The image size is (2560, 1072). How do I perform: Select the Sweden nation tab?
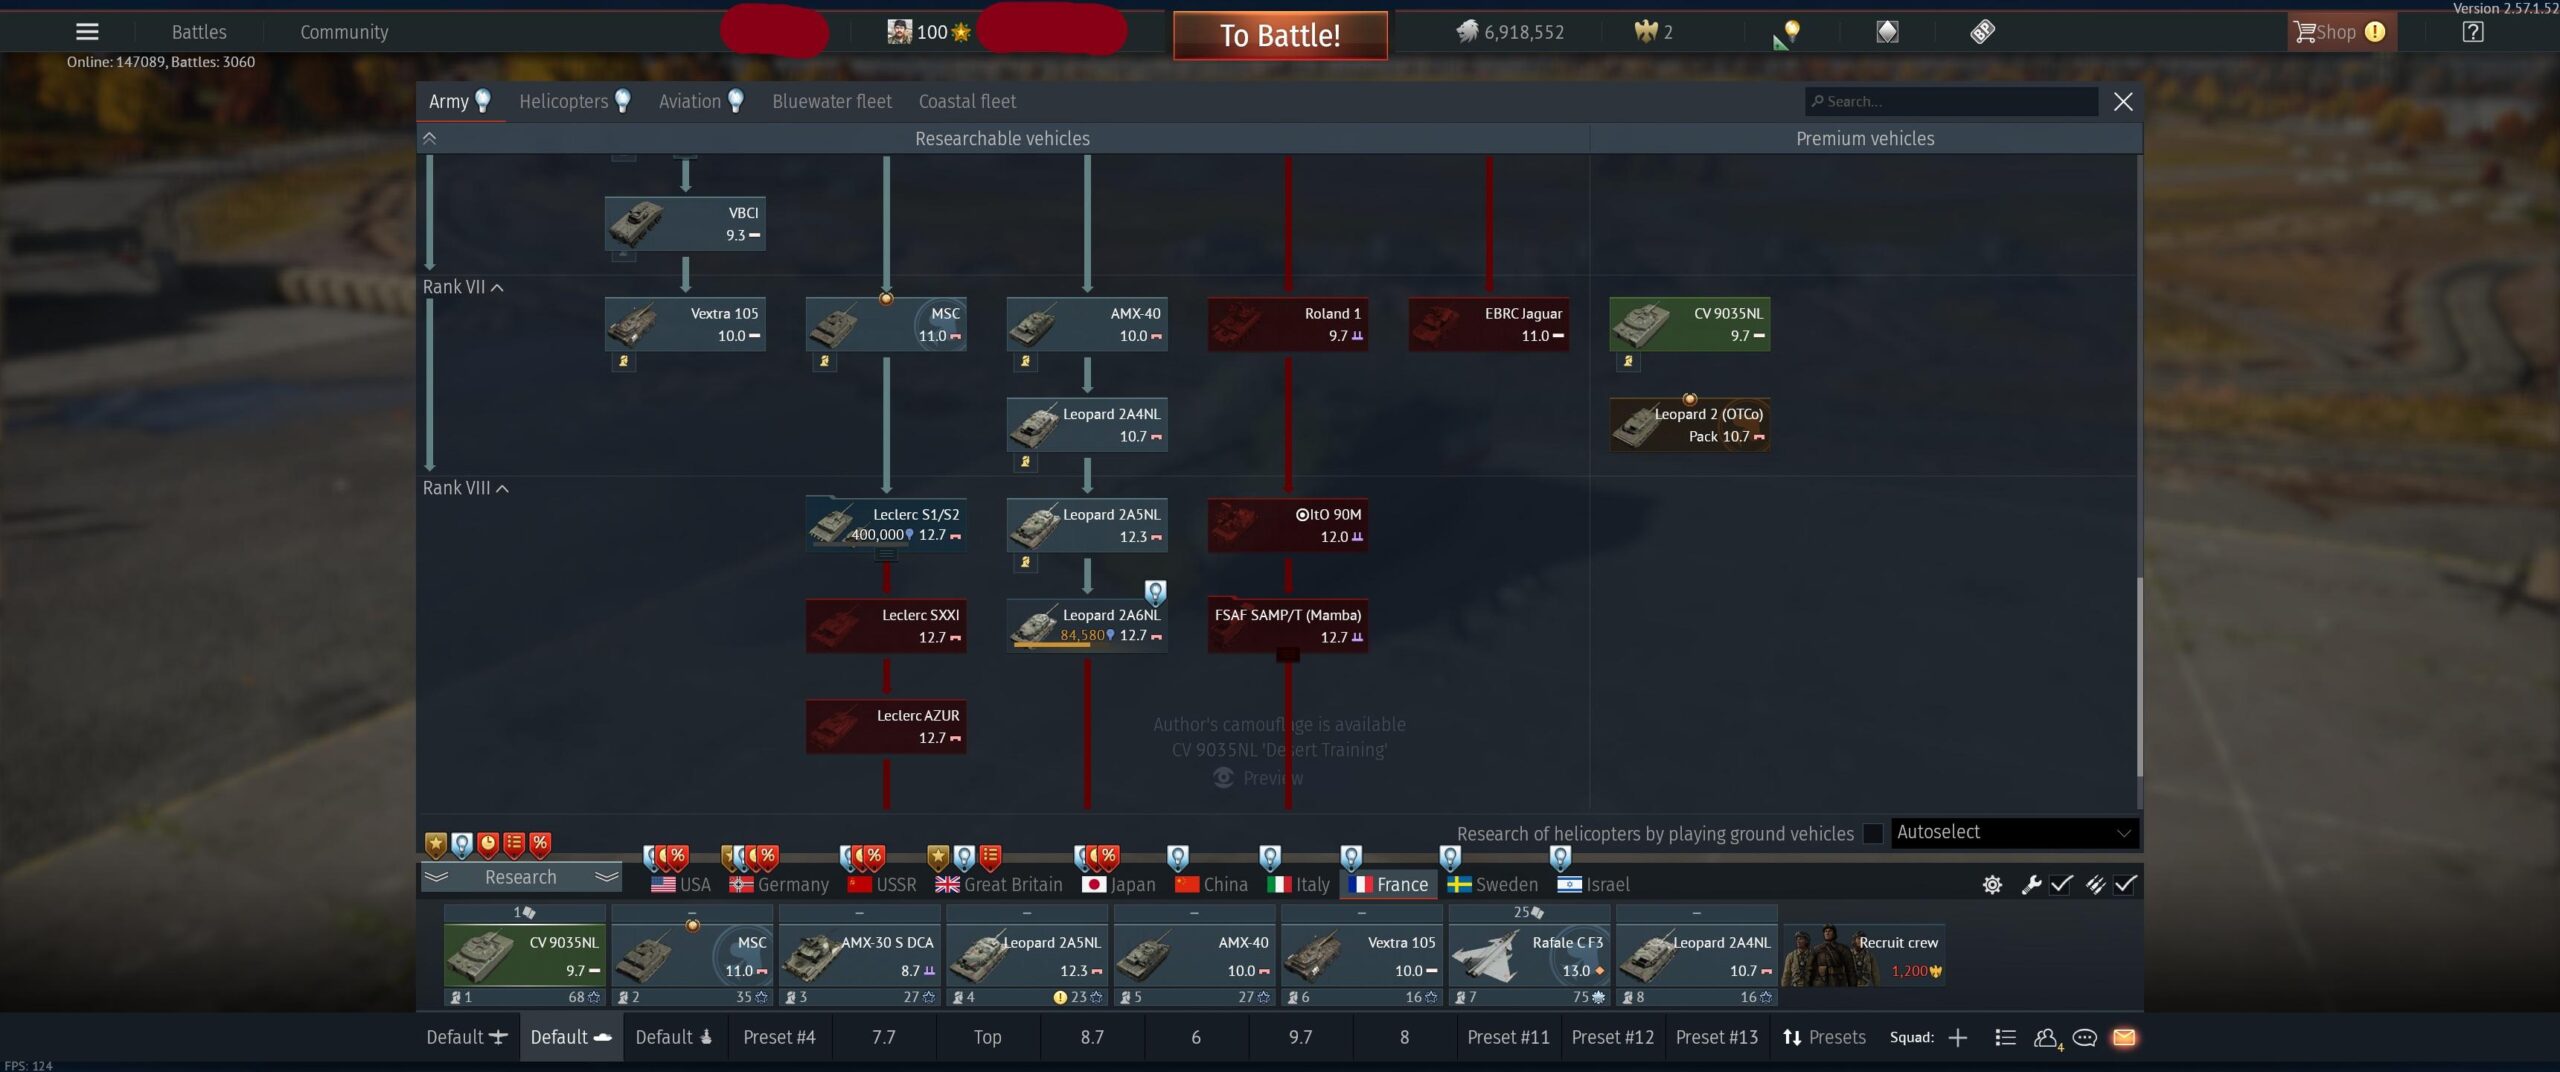click(x=1493, y=885)
